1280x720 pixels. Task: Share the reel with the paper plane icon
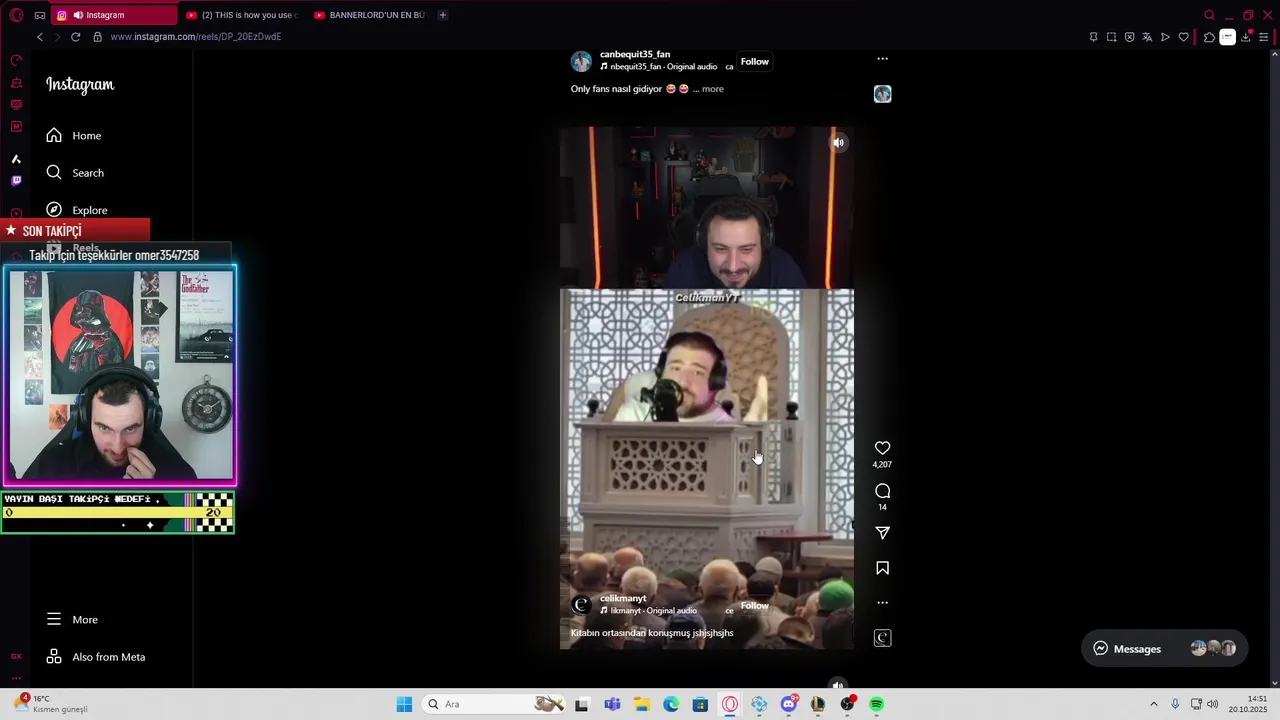(x=882, y=533)
